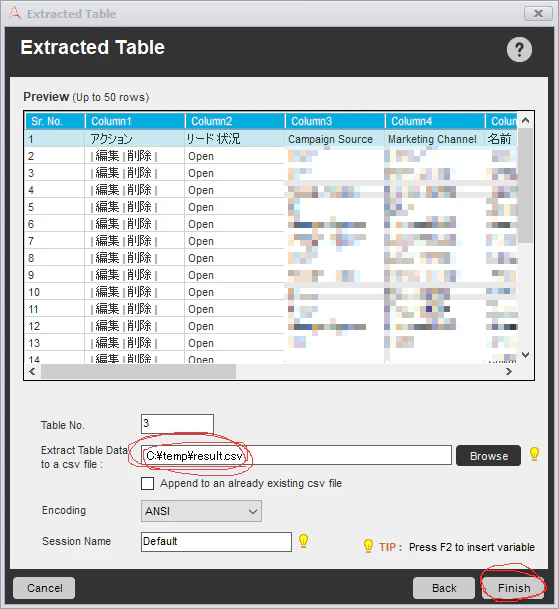Click the リード 状況 cell in row 1
559x609 pixels.
pyautogui.click(x=235, y=139)
